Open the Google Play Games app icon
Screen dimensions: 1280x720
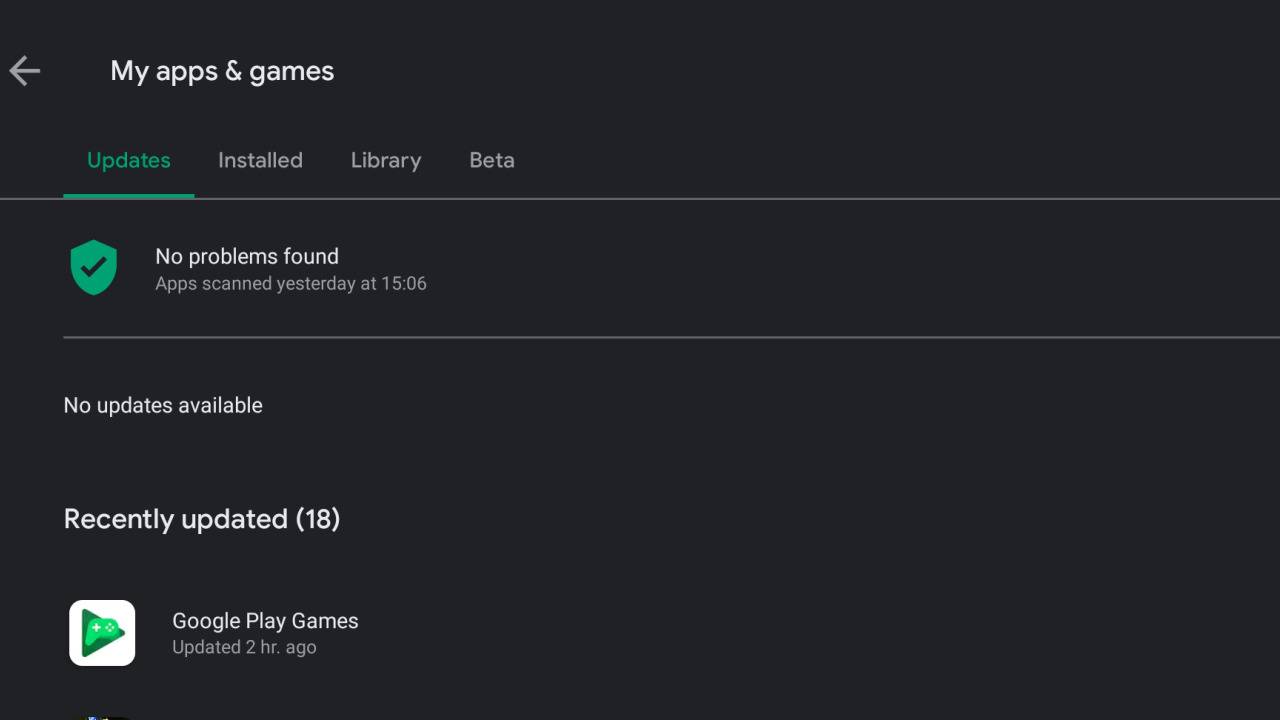coord(102,633)
